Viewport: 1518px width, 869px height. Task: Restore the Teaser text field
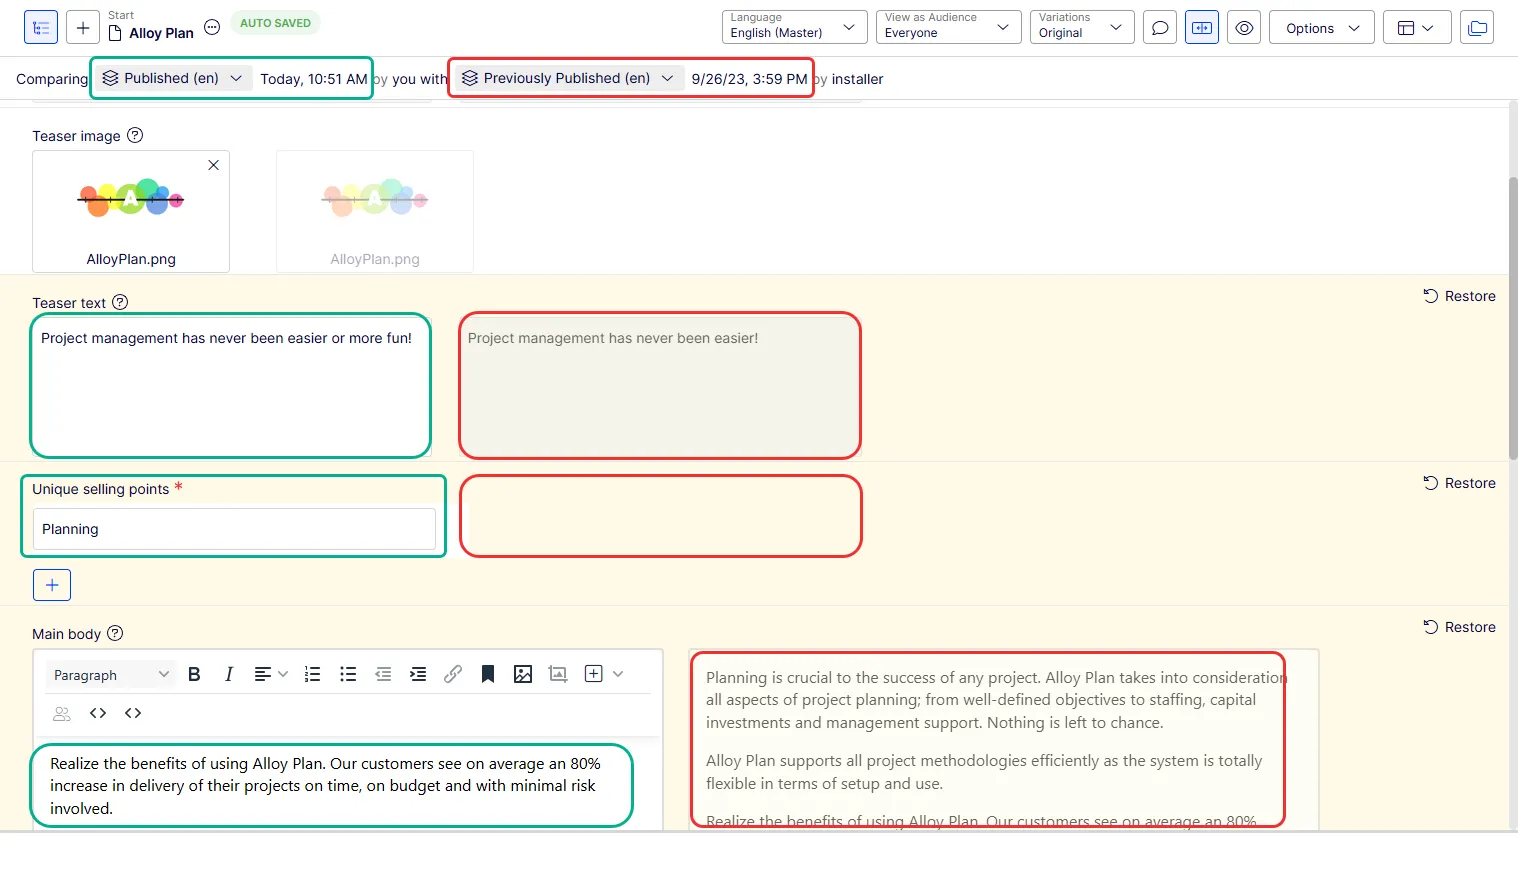(x=1460, y=296)
